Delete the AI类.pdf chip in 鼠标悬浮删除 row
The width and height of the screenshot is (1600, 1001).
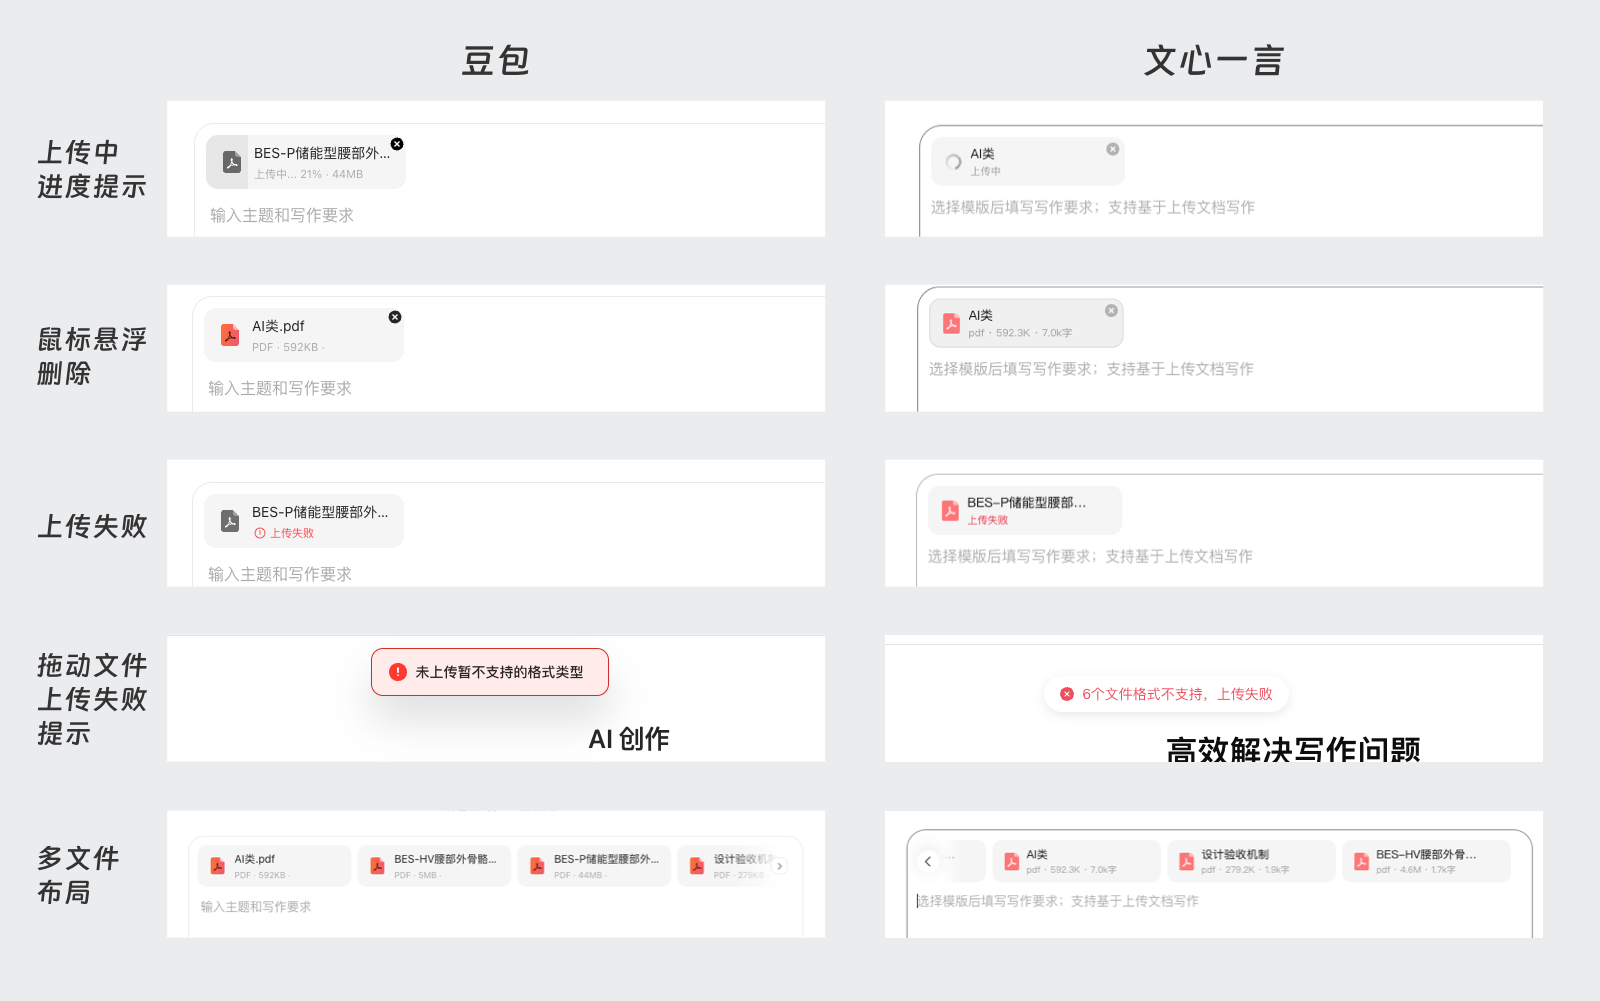[395, 317]
